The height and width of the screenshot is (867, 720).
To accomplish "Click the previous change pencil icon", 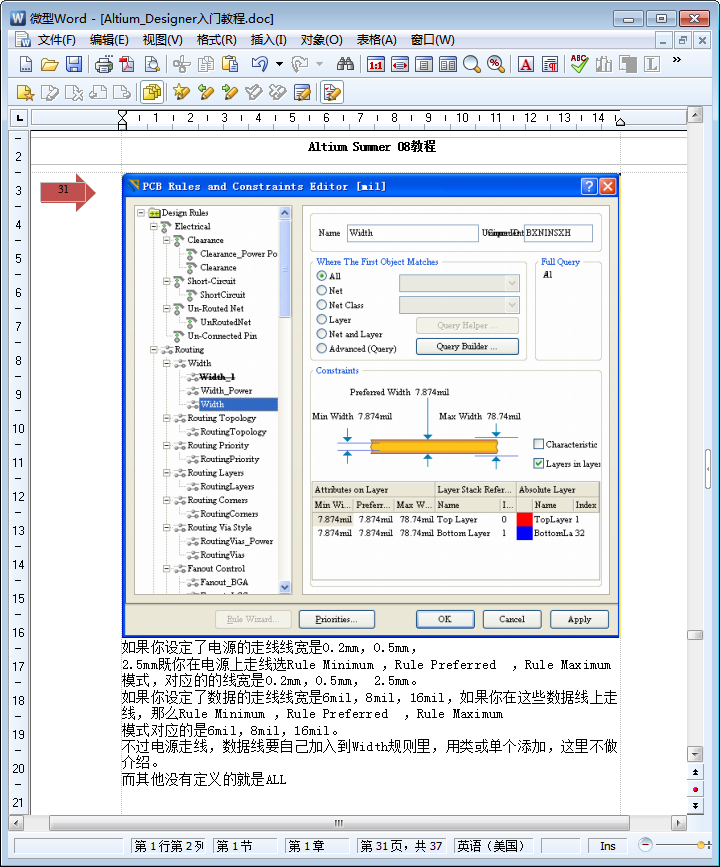I will [206, 92].
